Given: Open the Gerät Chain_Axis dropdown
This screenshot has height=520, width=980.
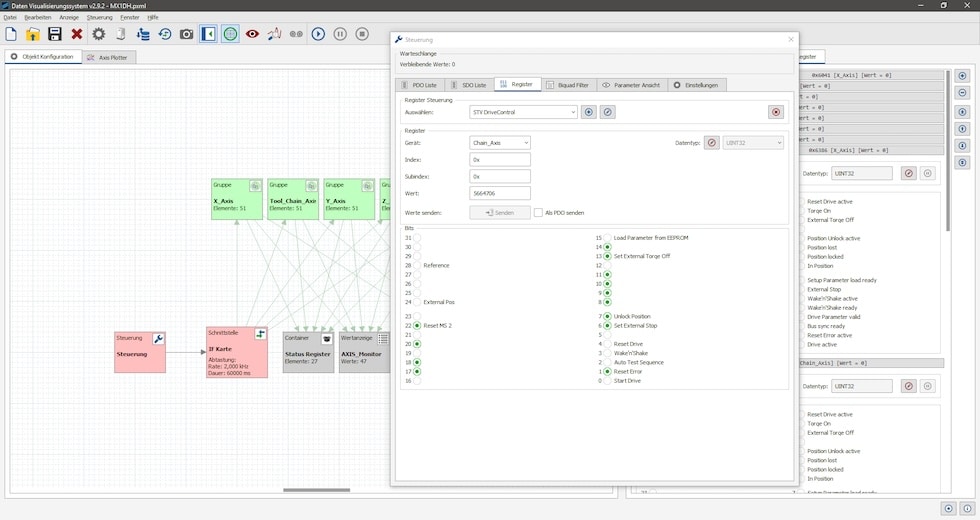Looking at the screenshot, I should tap(500, 143).
